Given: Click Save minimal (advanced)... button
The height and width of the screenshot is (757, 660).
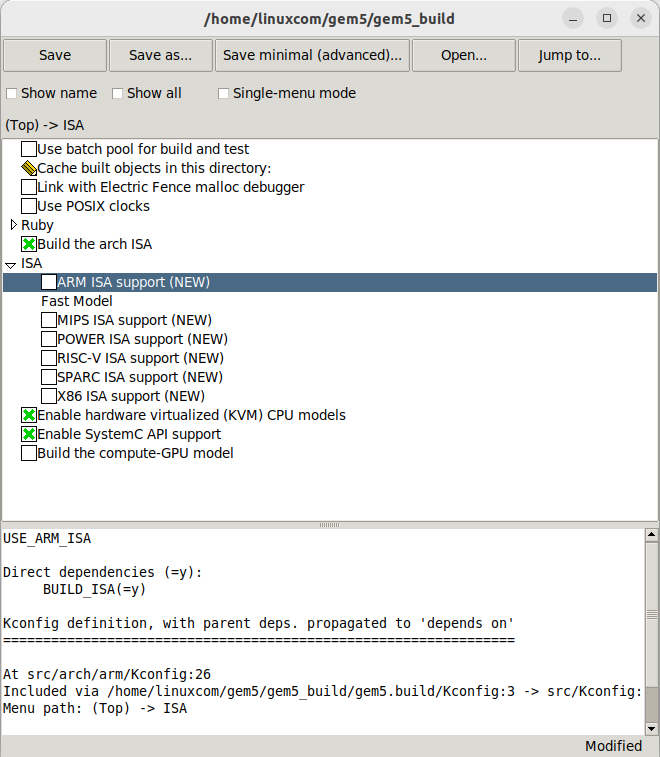Looking at the screenshot, I should coord(312,56).
